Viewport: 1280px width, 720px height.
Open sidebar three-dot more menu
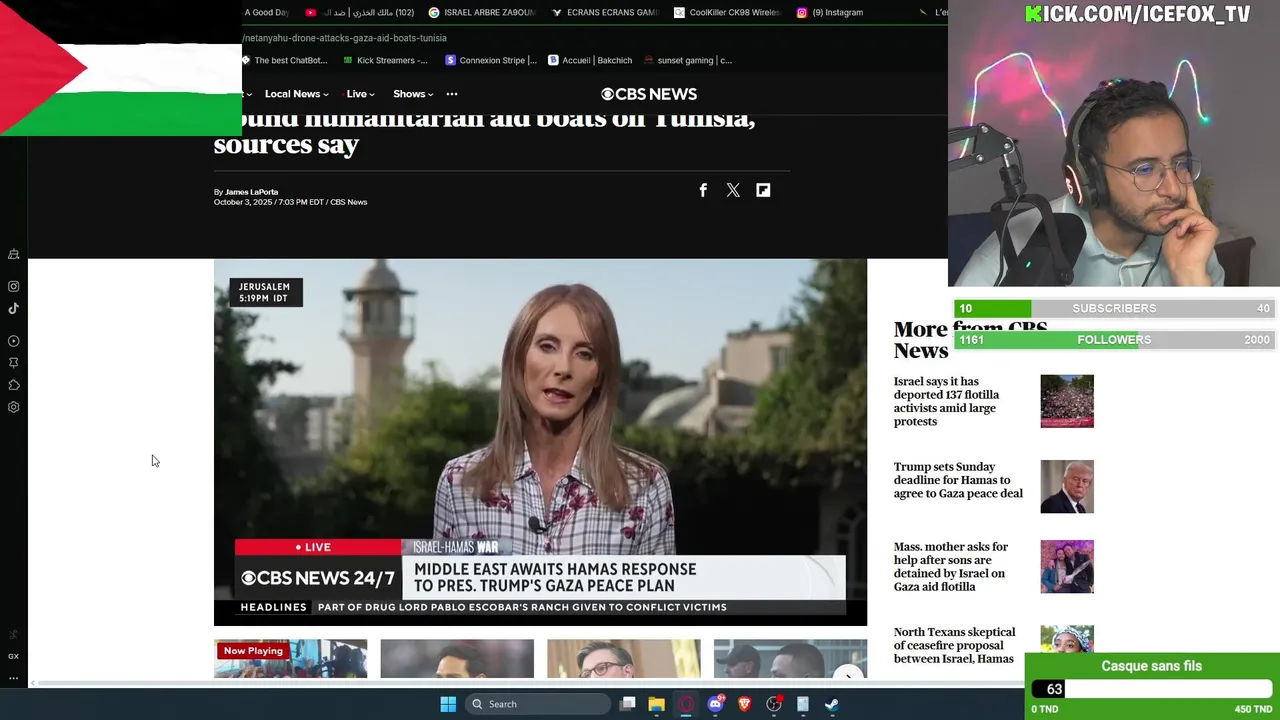(x=14, y=678)
